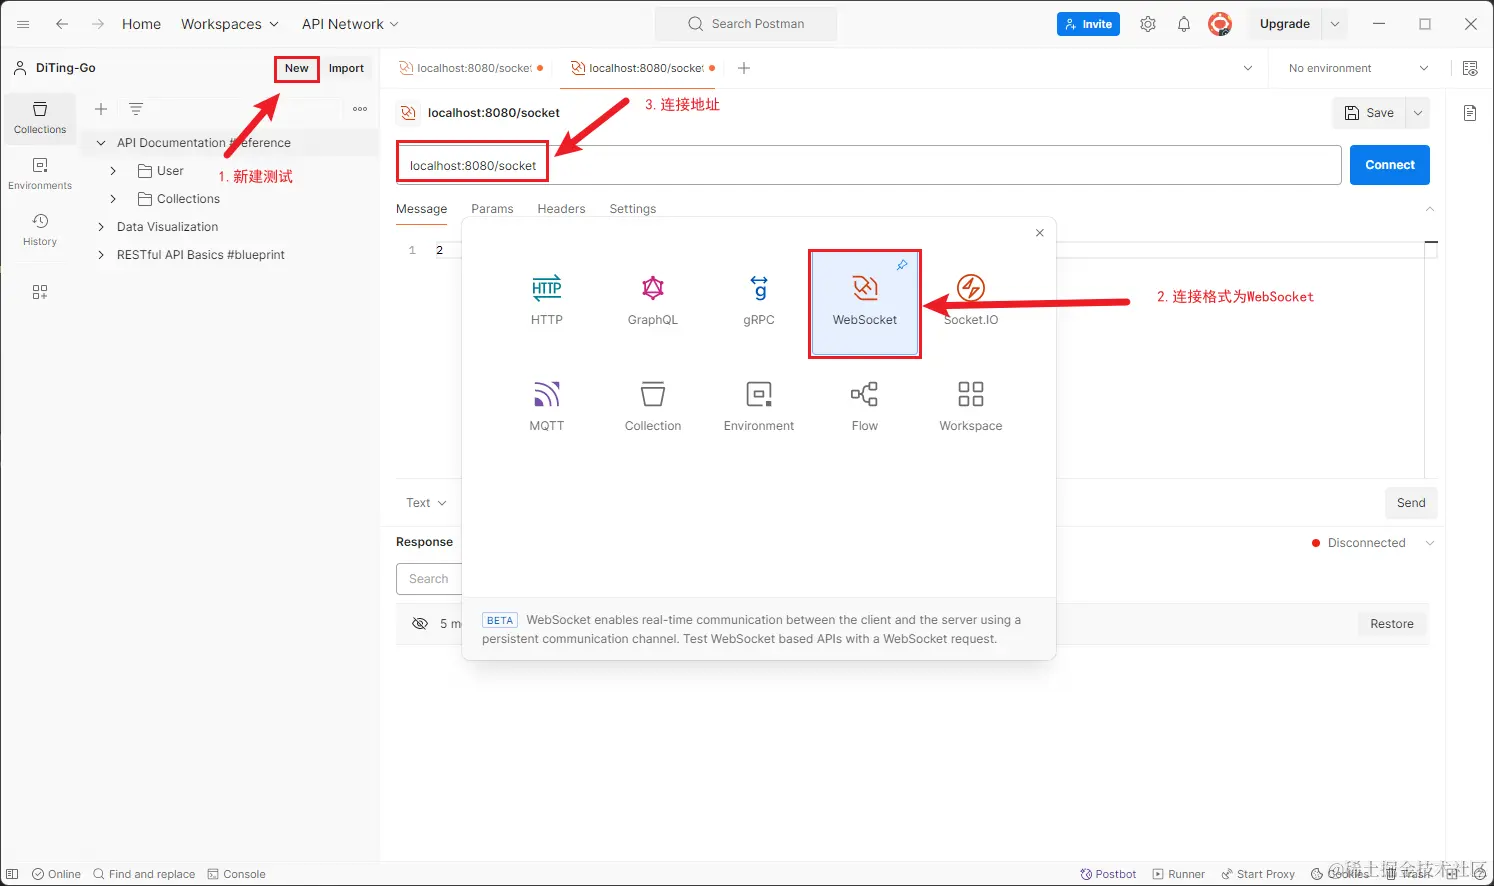Collapse the message pane chevron
The height and width of the screenshot is (886, 1494).
tap(1430, 209)
